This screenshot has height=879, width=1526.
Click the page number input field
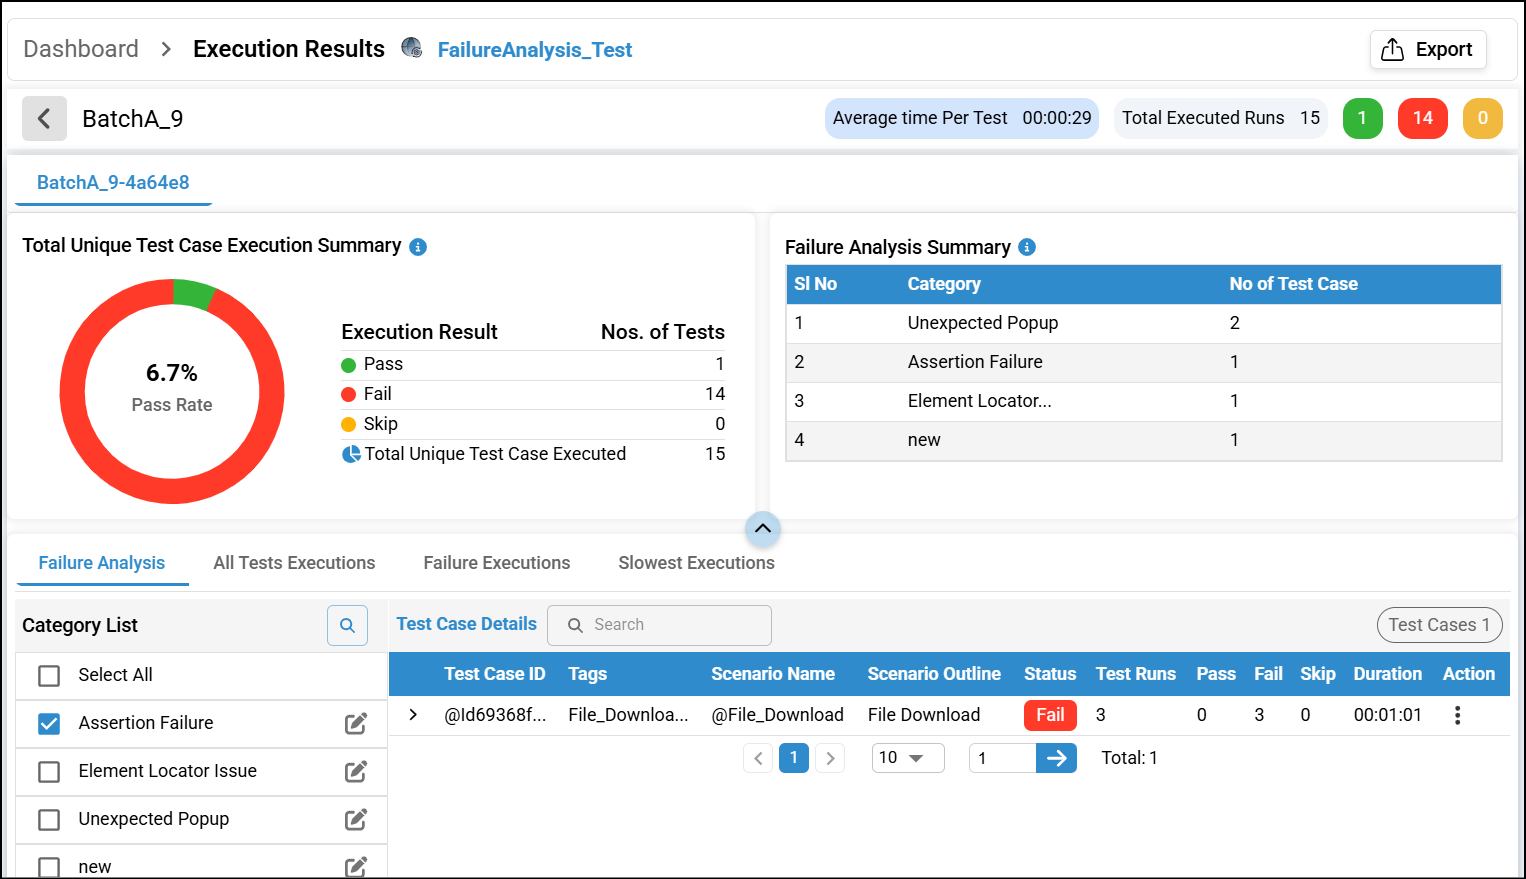point(1002,758)
